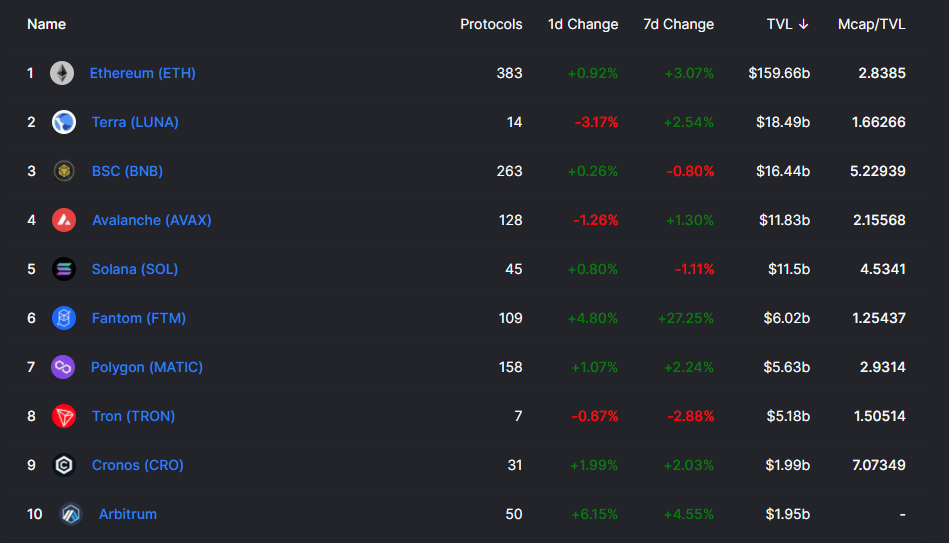Click the Avalanche red logo icon

[x=64, y=220]
